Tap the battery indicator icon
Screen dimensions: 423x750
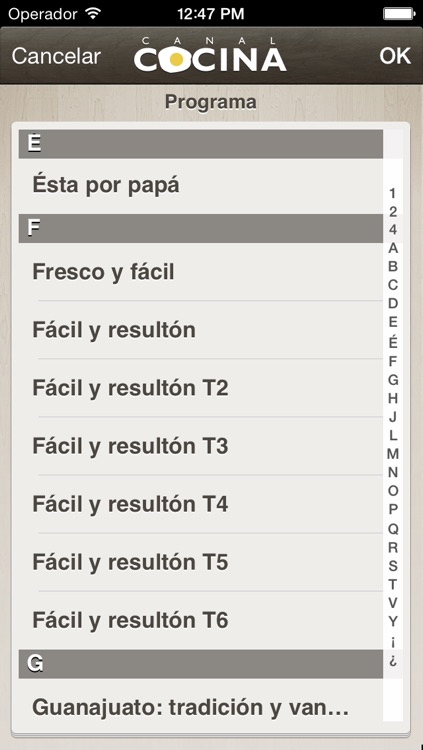[399, 13]
